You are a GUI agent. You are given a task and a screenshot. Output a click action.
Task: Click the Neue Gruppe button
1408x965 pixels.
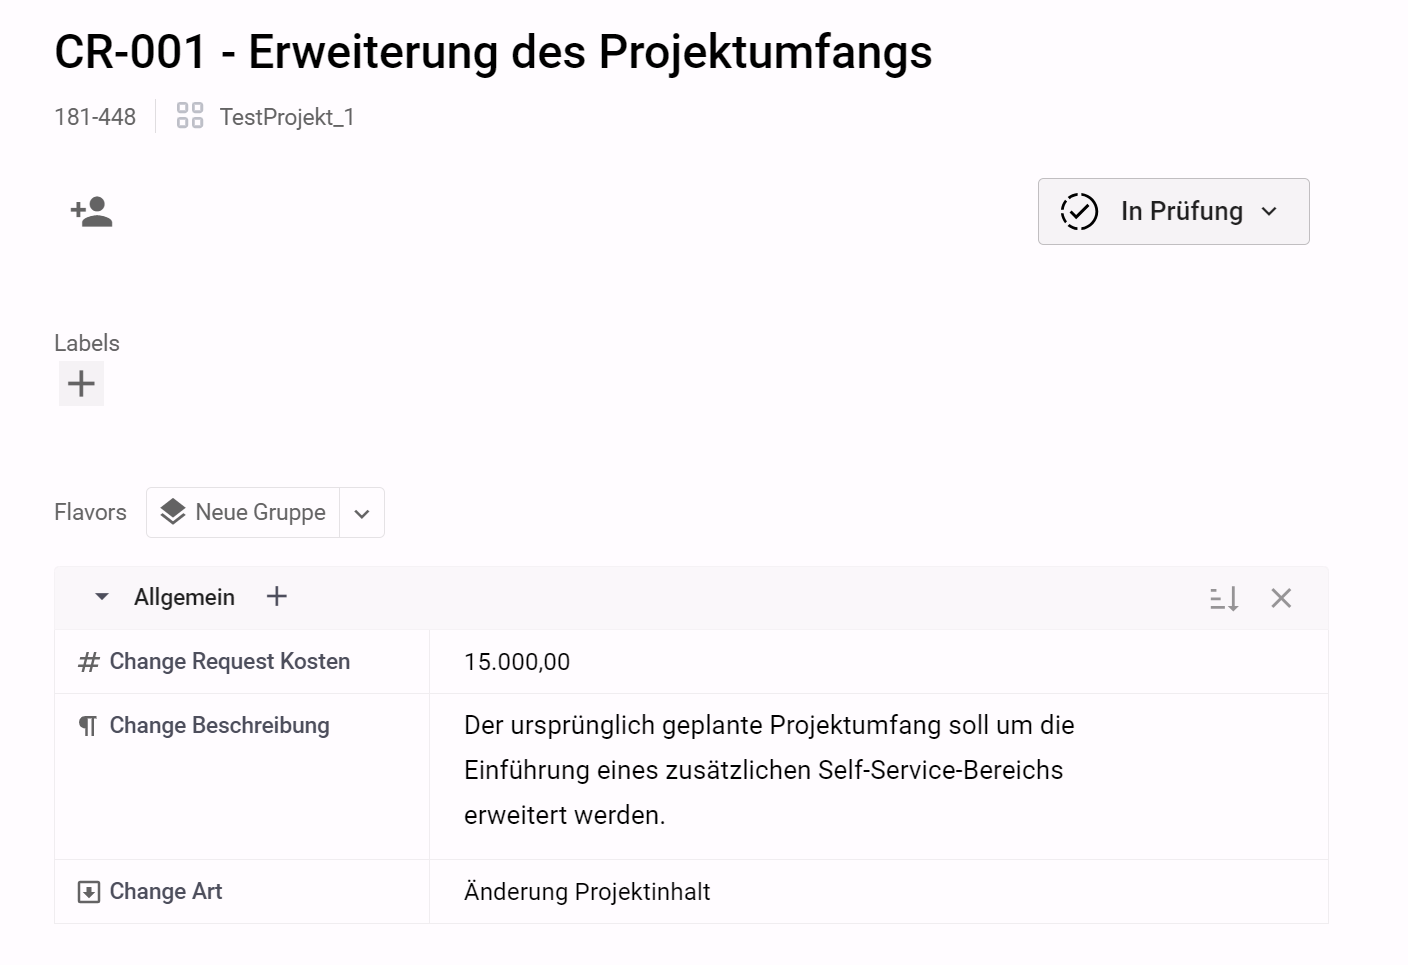243,512
